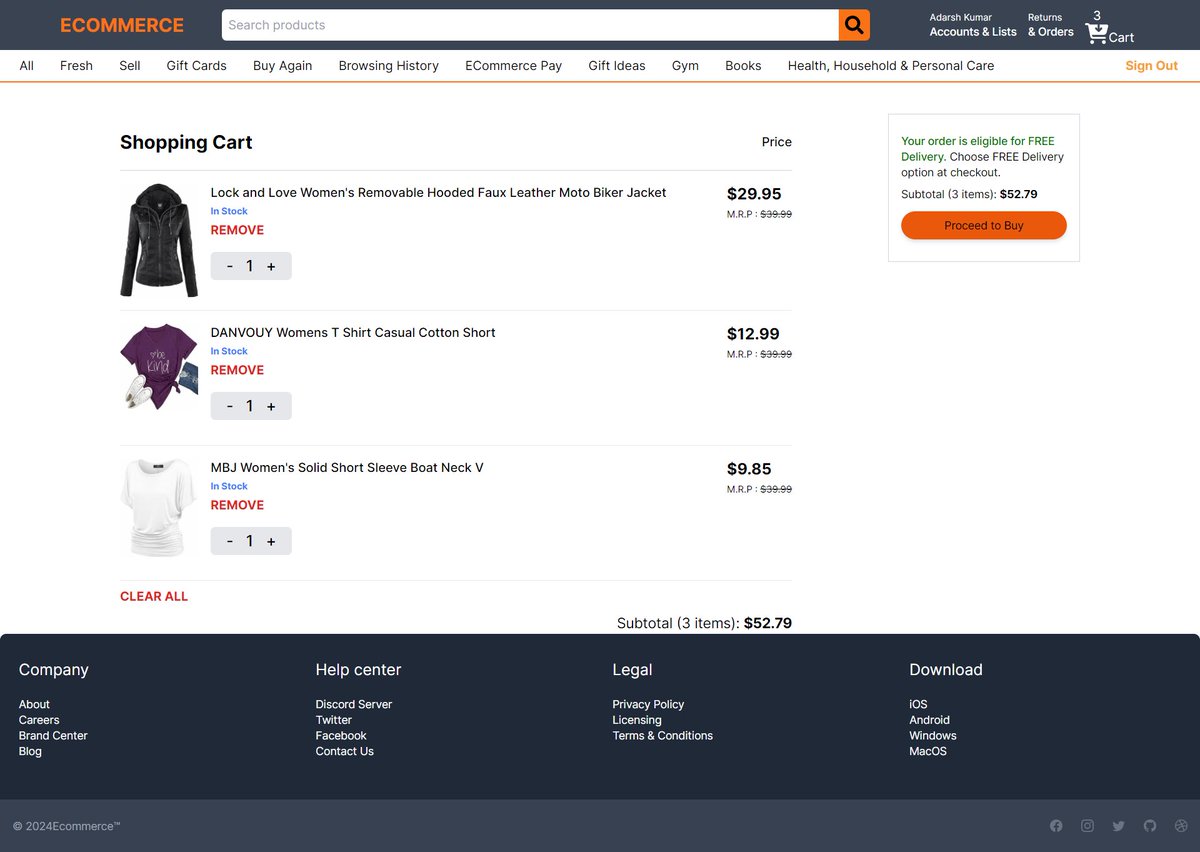Click the search magnifier icon
The width and height of the screenshot is (1200, 852).
853,24
